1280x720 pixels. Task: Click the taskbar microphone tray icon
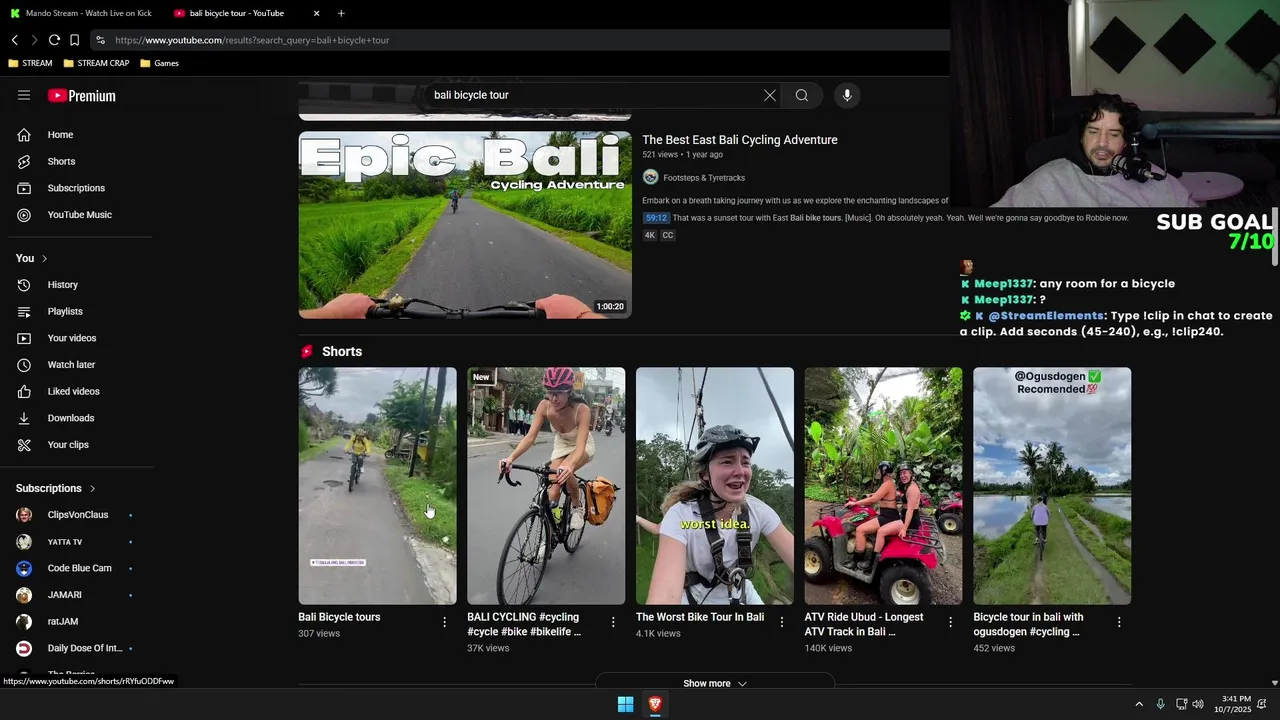pyautogui.click(x=1160, y=704)
